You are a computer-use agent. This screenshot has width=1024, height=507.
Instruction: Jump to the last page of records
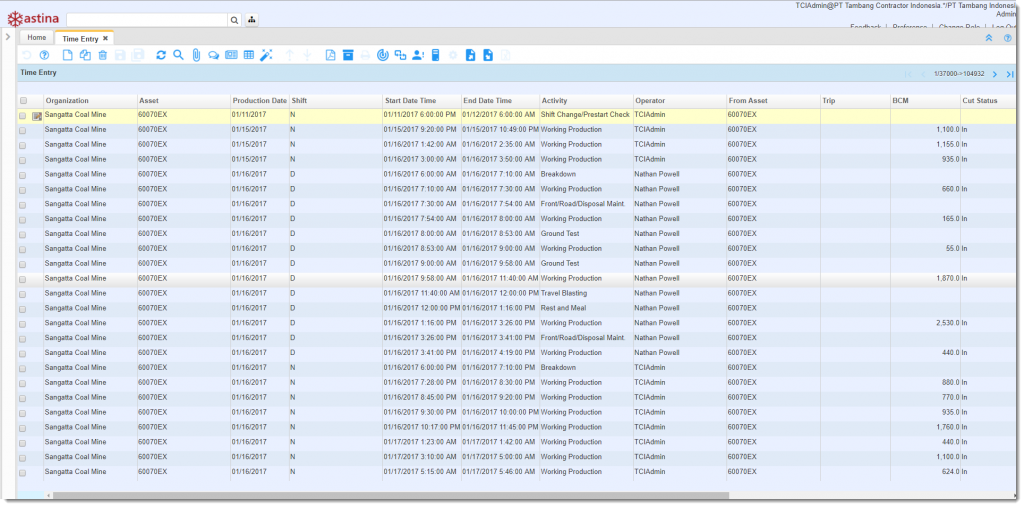1011,74
